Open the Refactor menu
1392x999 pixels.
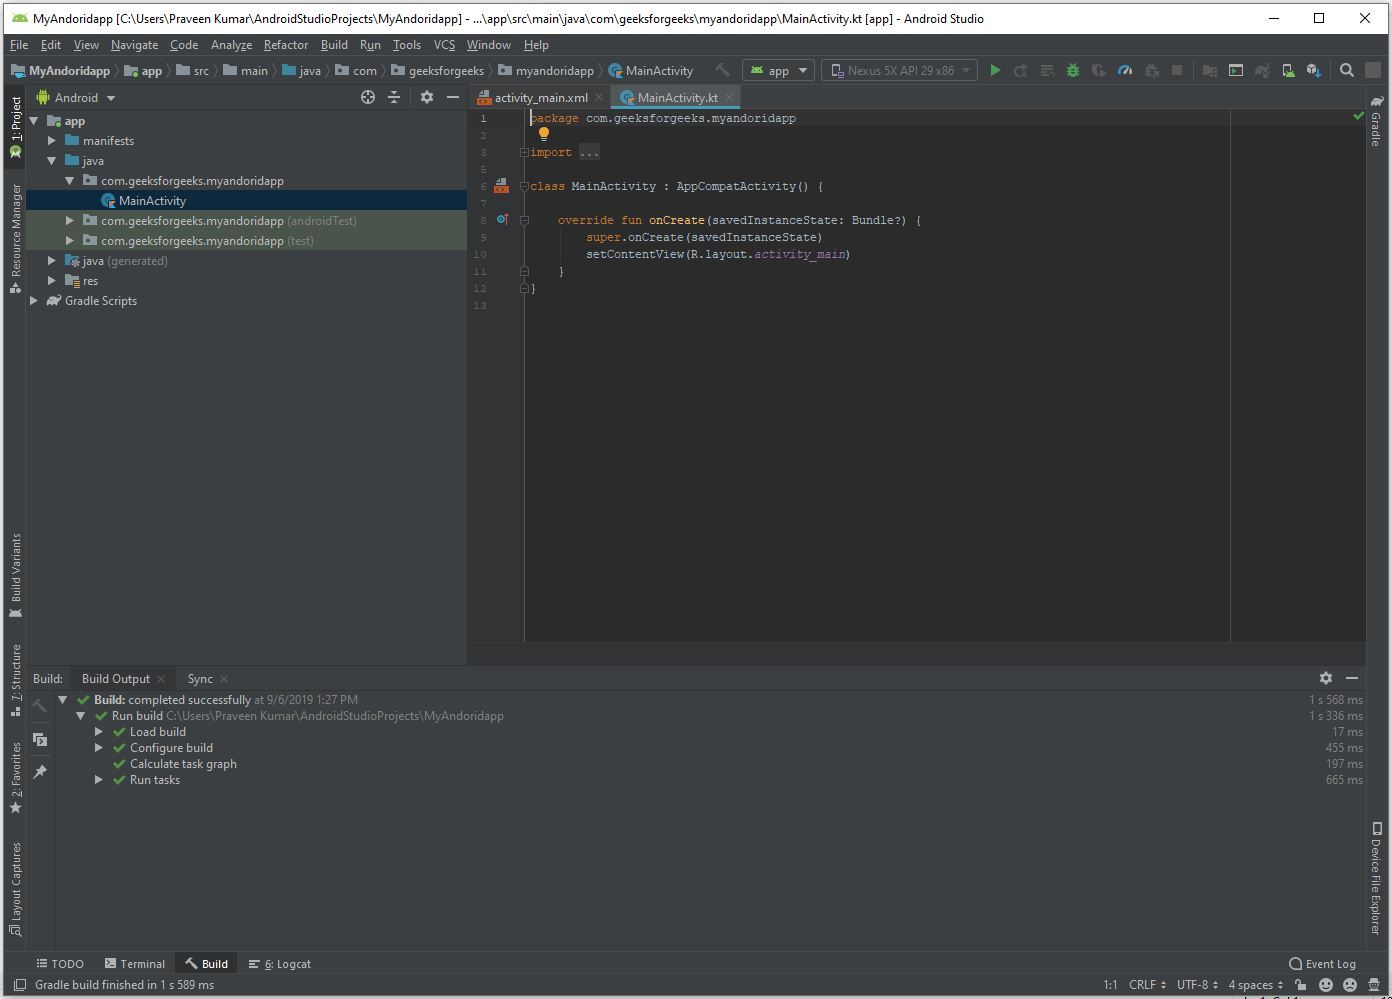[x=285, y=45]
